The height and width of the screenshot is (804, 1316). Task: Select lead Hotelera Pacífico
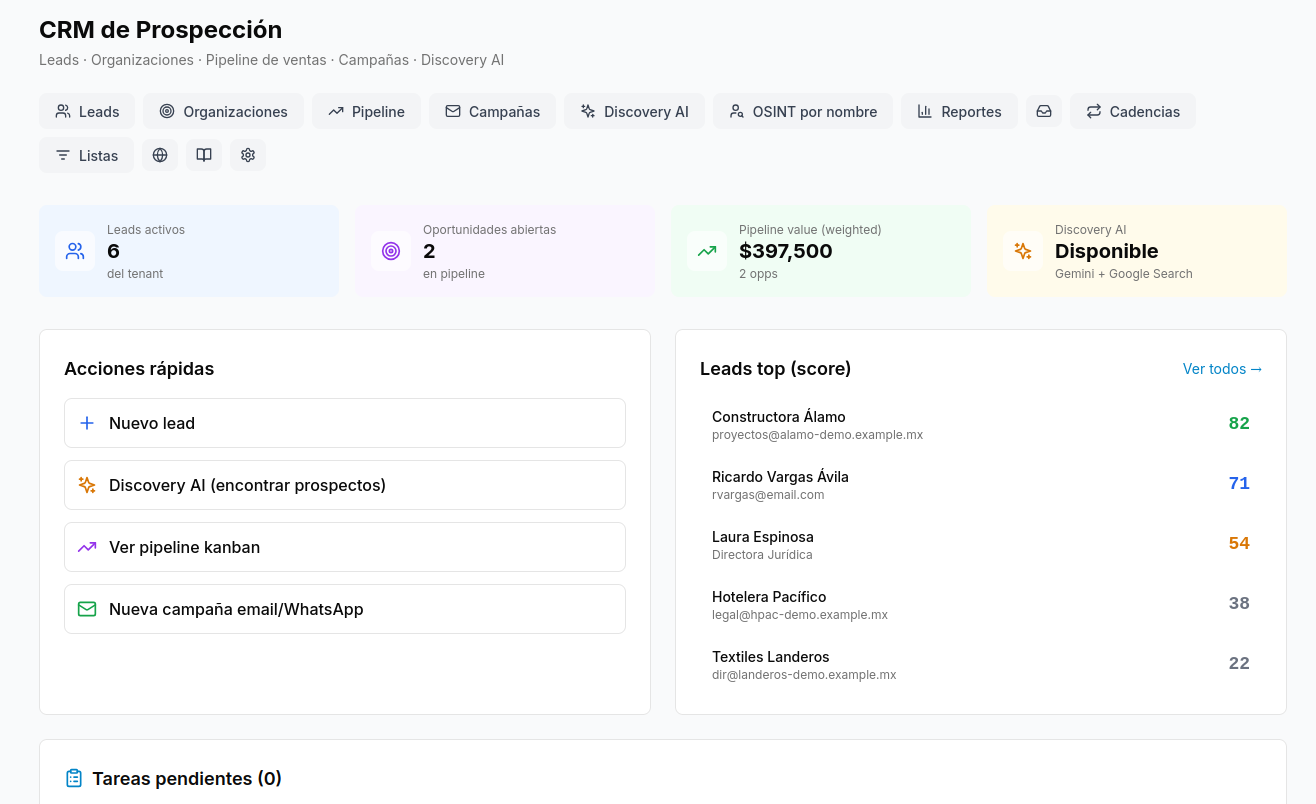(x=981, y=604)
